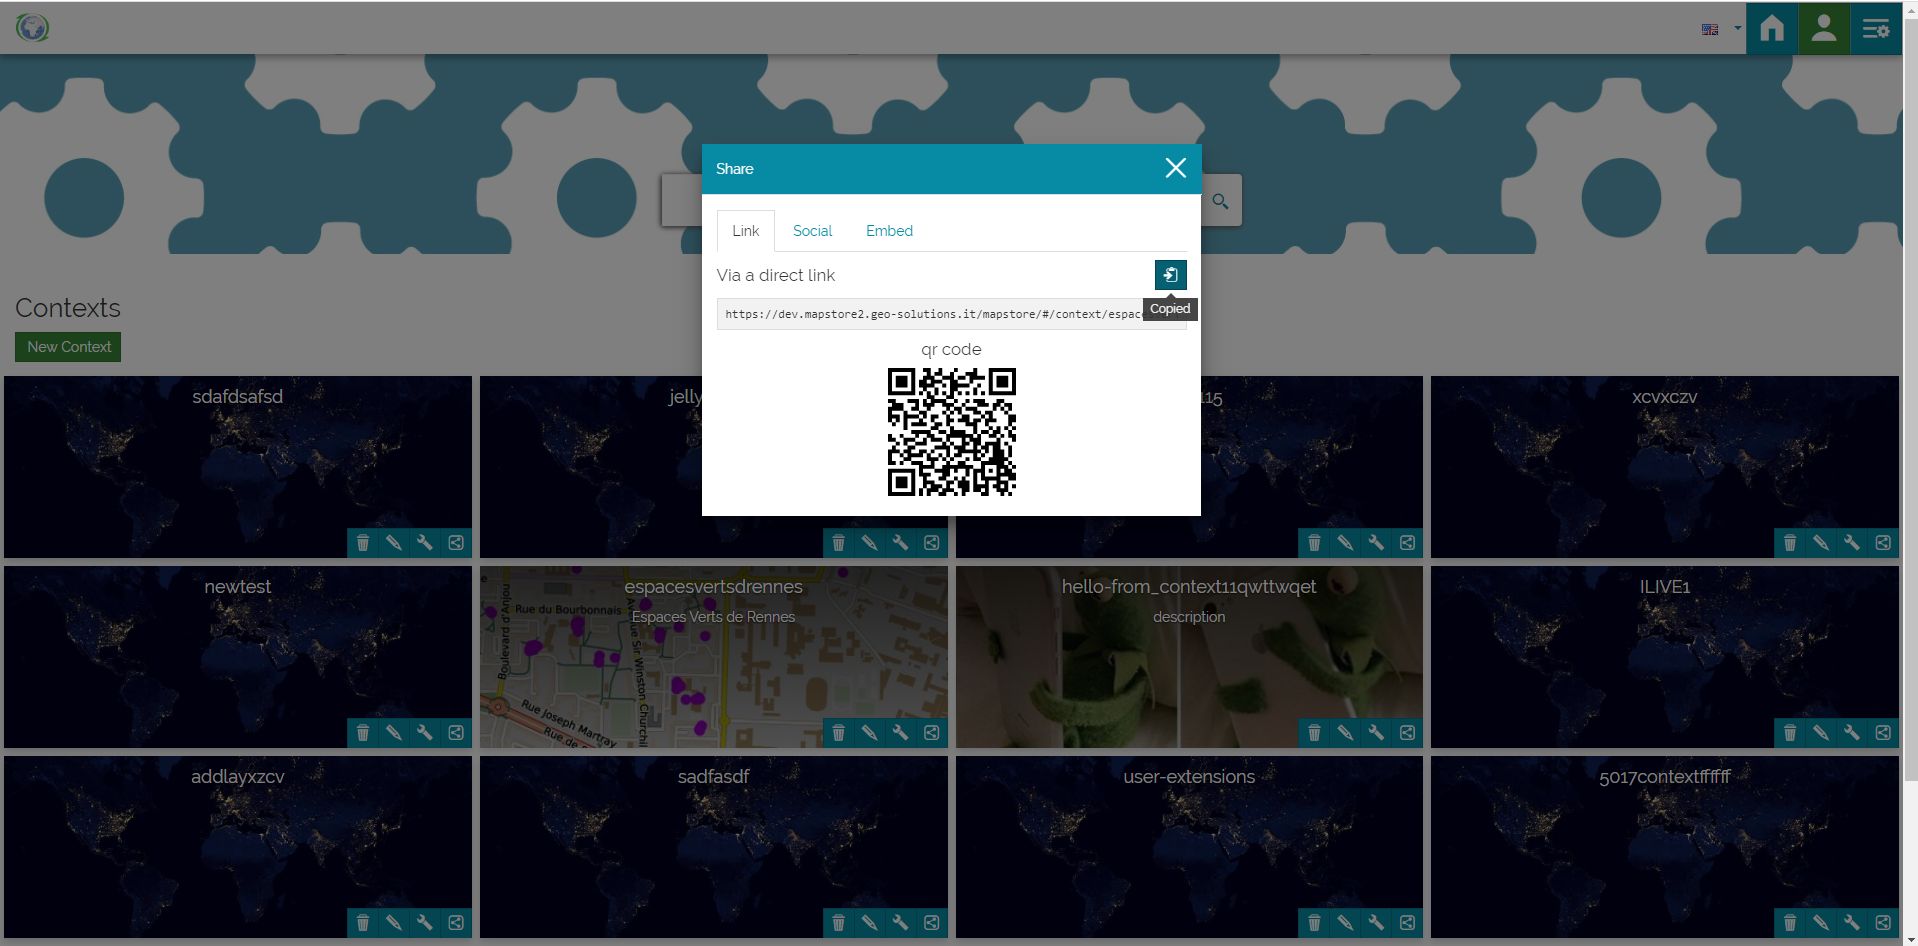Click the direct link URL field
1918x946 pixels.
point(951,314)
